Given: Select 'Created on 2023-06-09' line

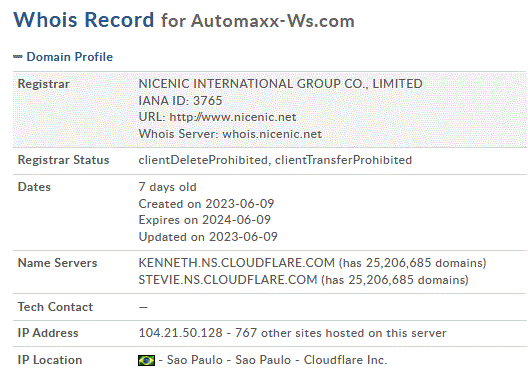Looking at the screenshot, I should click(x=206, y=204).
